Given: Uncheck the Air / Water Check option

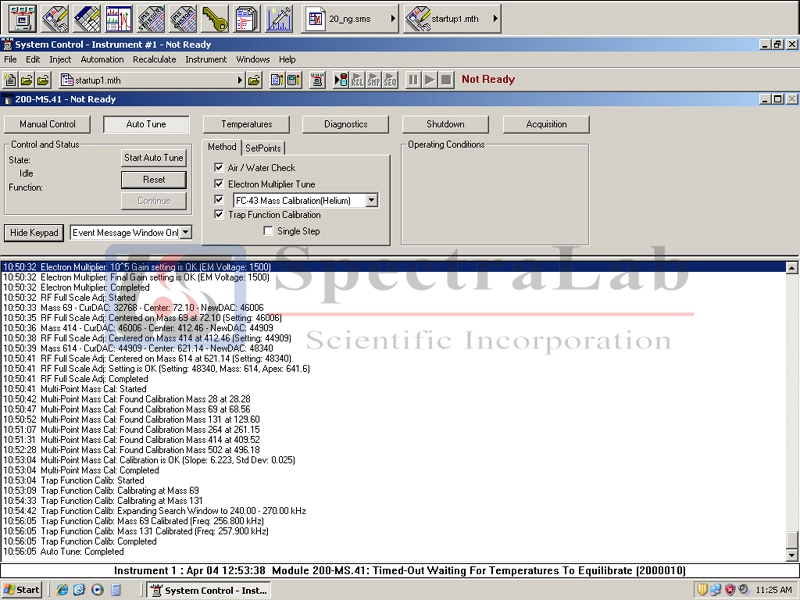Looking at the screenshot, I should (219, 168).
